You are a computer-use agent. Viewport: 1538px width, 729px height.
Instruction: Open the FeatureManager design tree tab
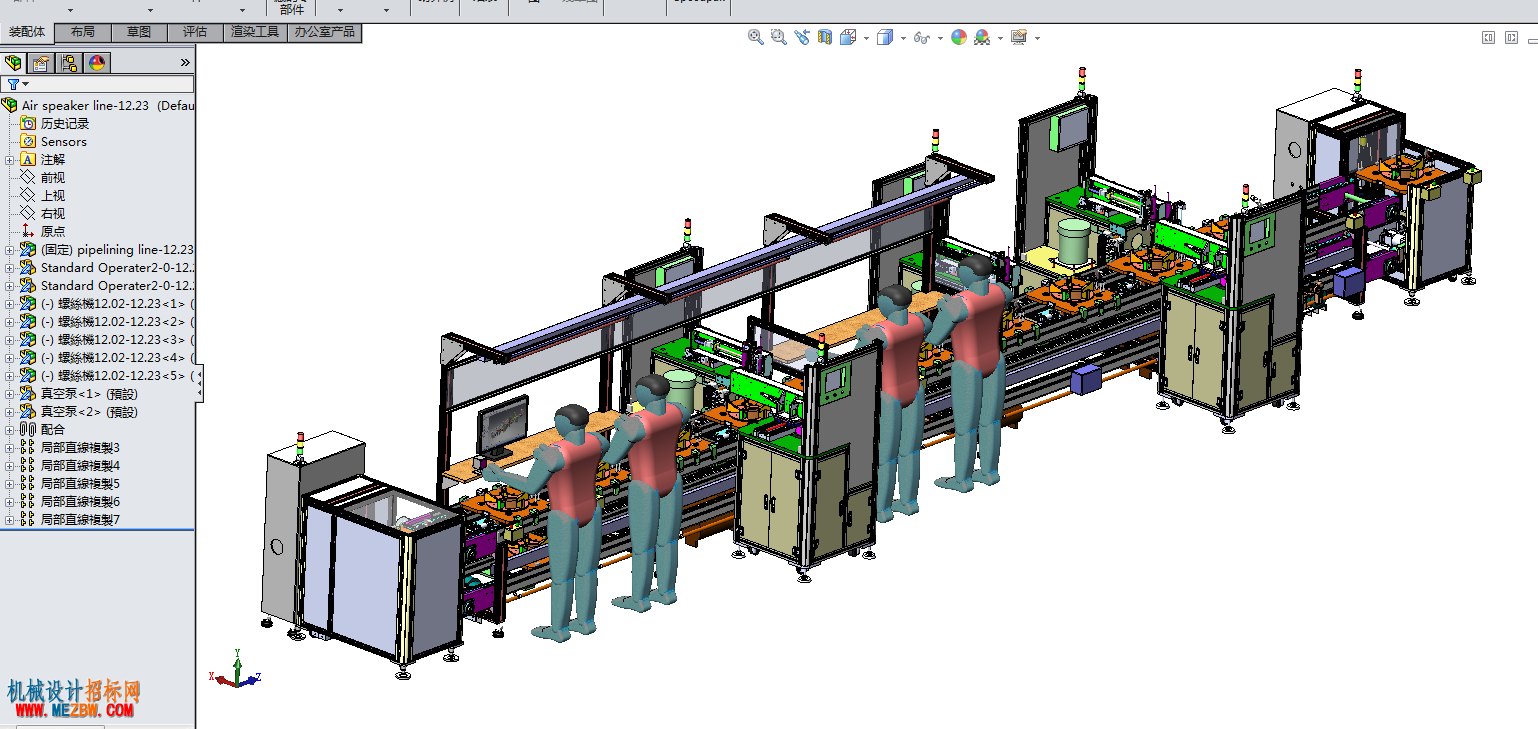pyautogui.click(x=14, y=63)
